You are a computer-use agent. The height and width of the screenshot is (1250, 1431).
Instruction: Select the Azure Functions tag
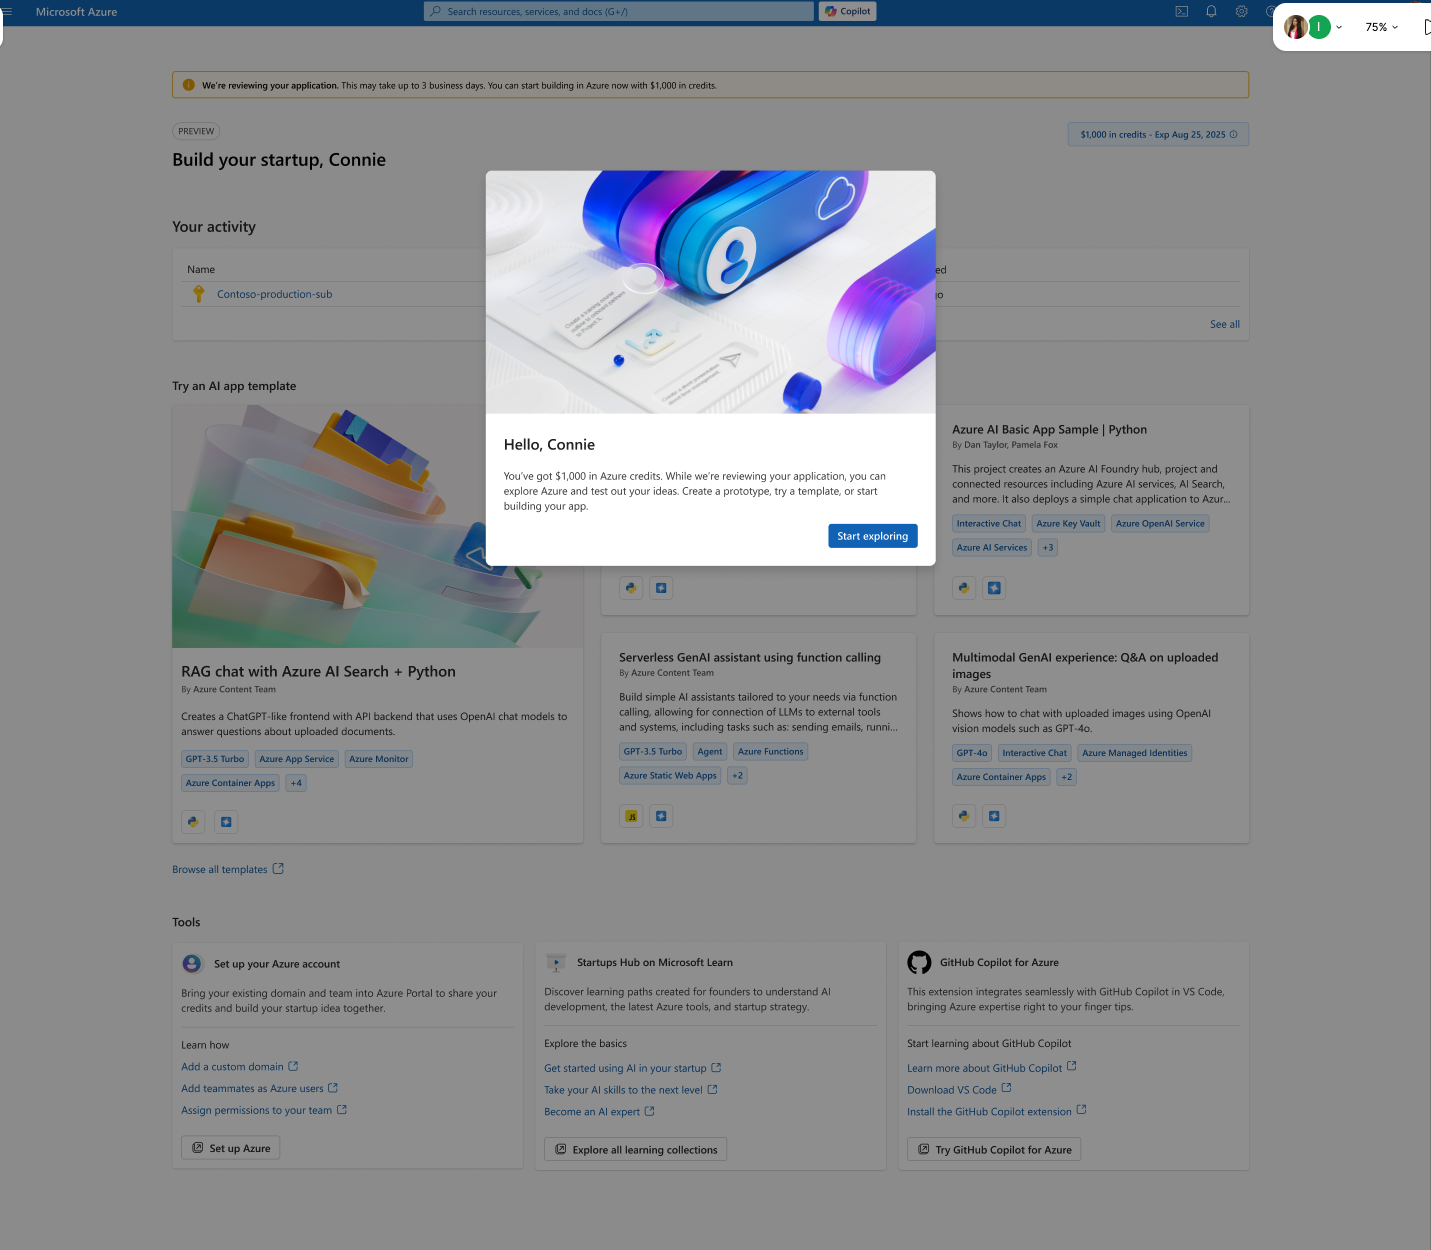[x=771, y=751]
